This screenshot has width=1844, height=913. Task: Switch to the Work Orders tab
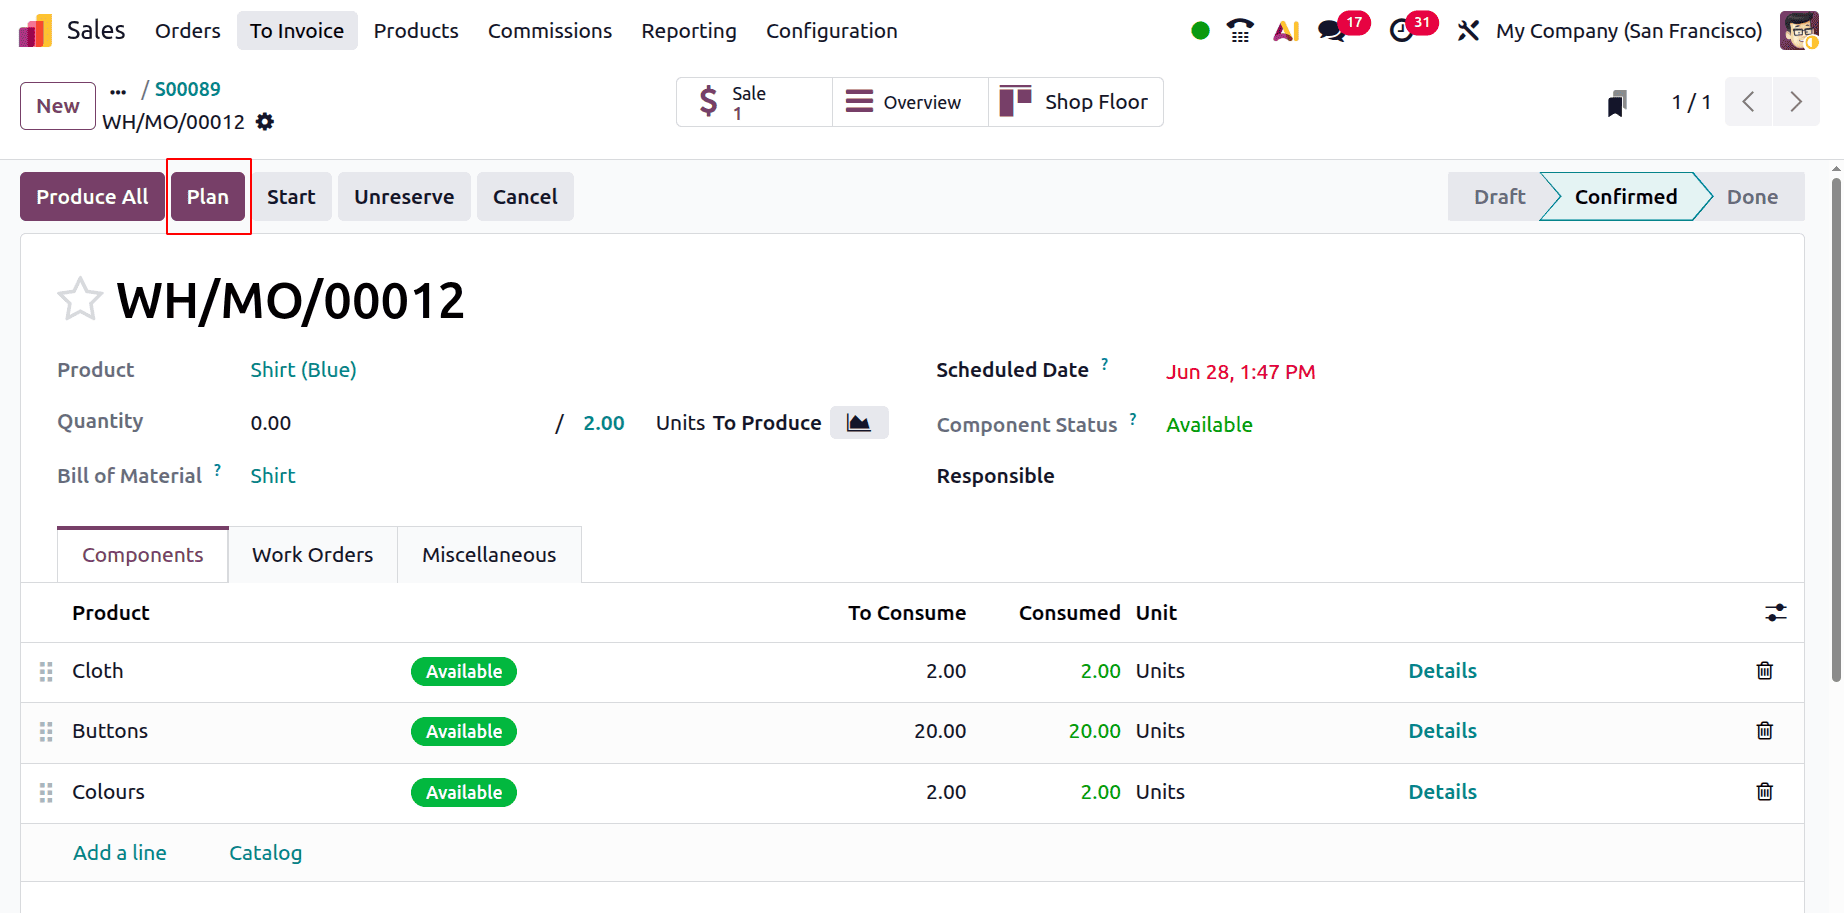(313, 555)
